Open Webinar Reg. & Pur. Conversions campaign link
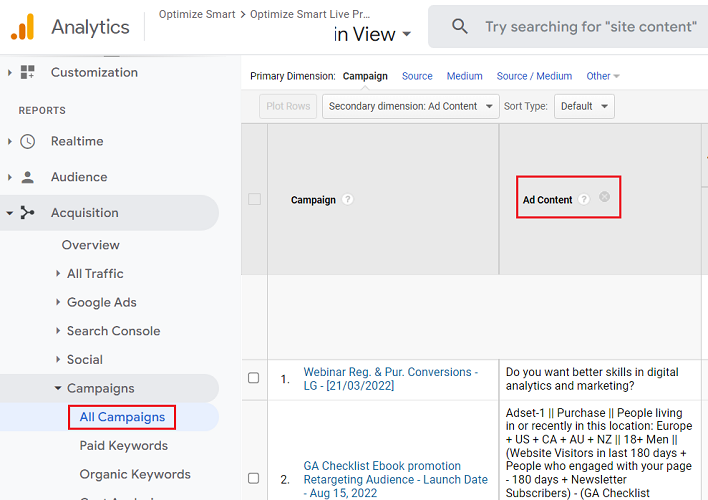Screen dimensions: 708x500 coord(391,379)
